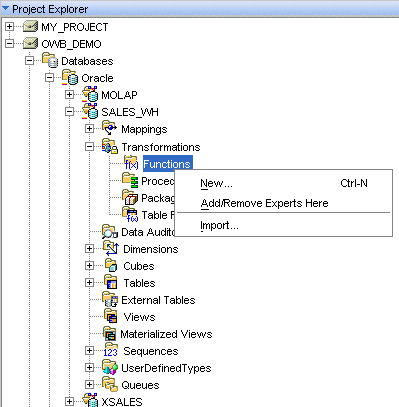Click the Dimensions folder icon
This screenshot has height=407, width=399.
click(111, 248)
